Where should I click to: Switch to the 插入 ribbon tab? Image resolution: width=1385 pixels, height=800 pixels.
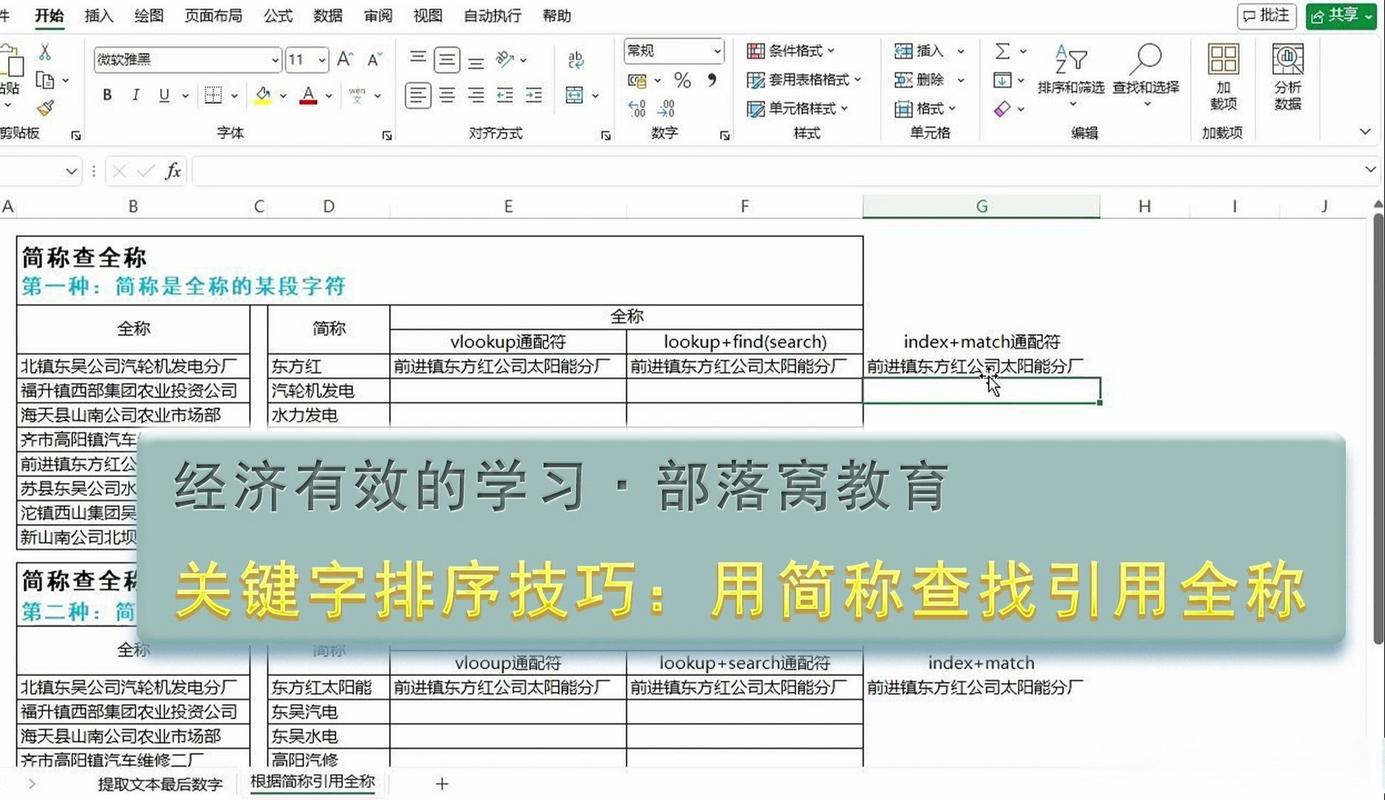pyautogui.click(x=99, y=16)
